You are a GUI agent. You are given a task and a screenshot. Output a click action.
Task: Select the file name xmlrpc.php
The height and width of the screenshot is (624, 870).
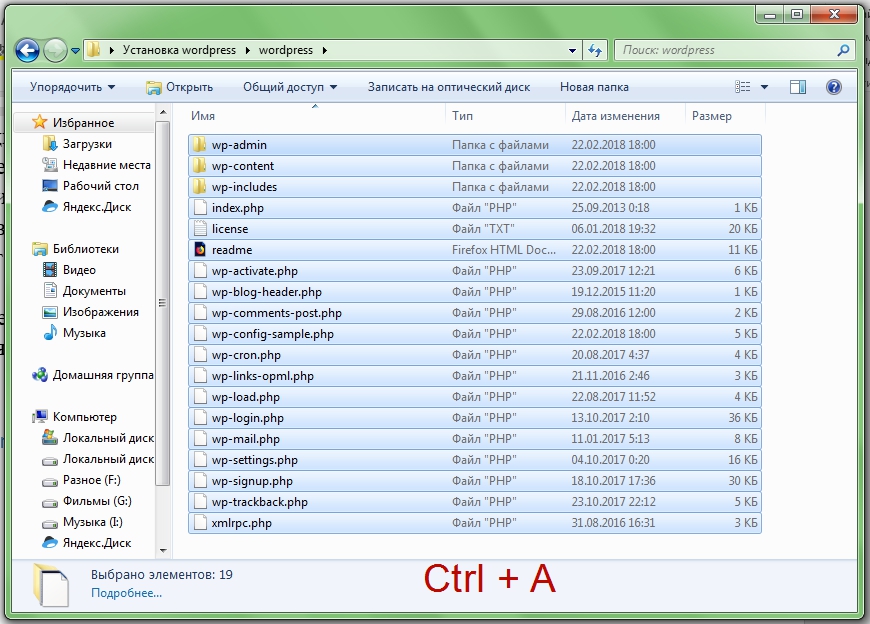(241, 523)
